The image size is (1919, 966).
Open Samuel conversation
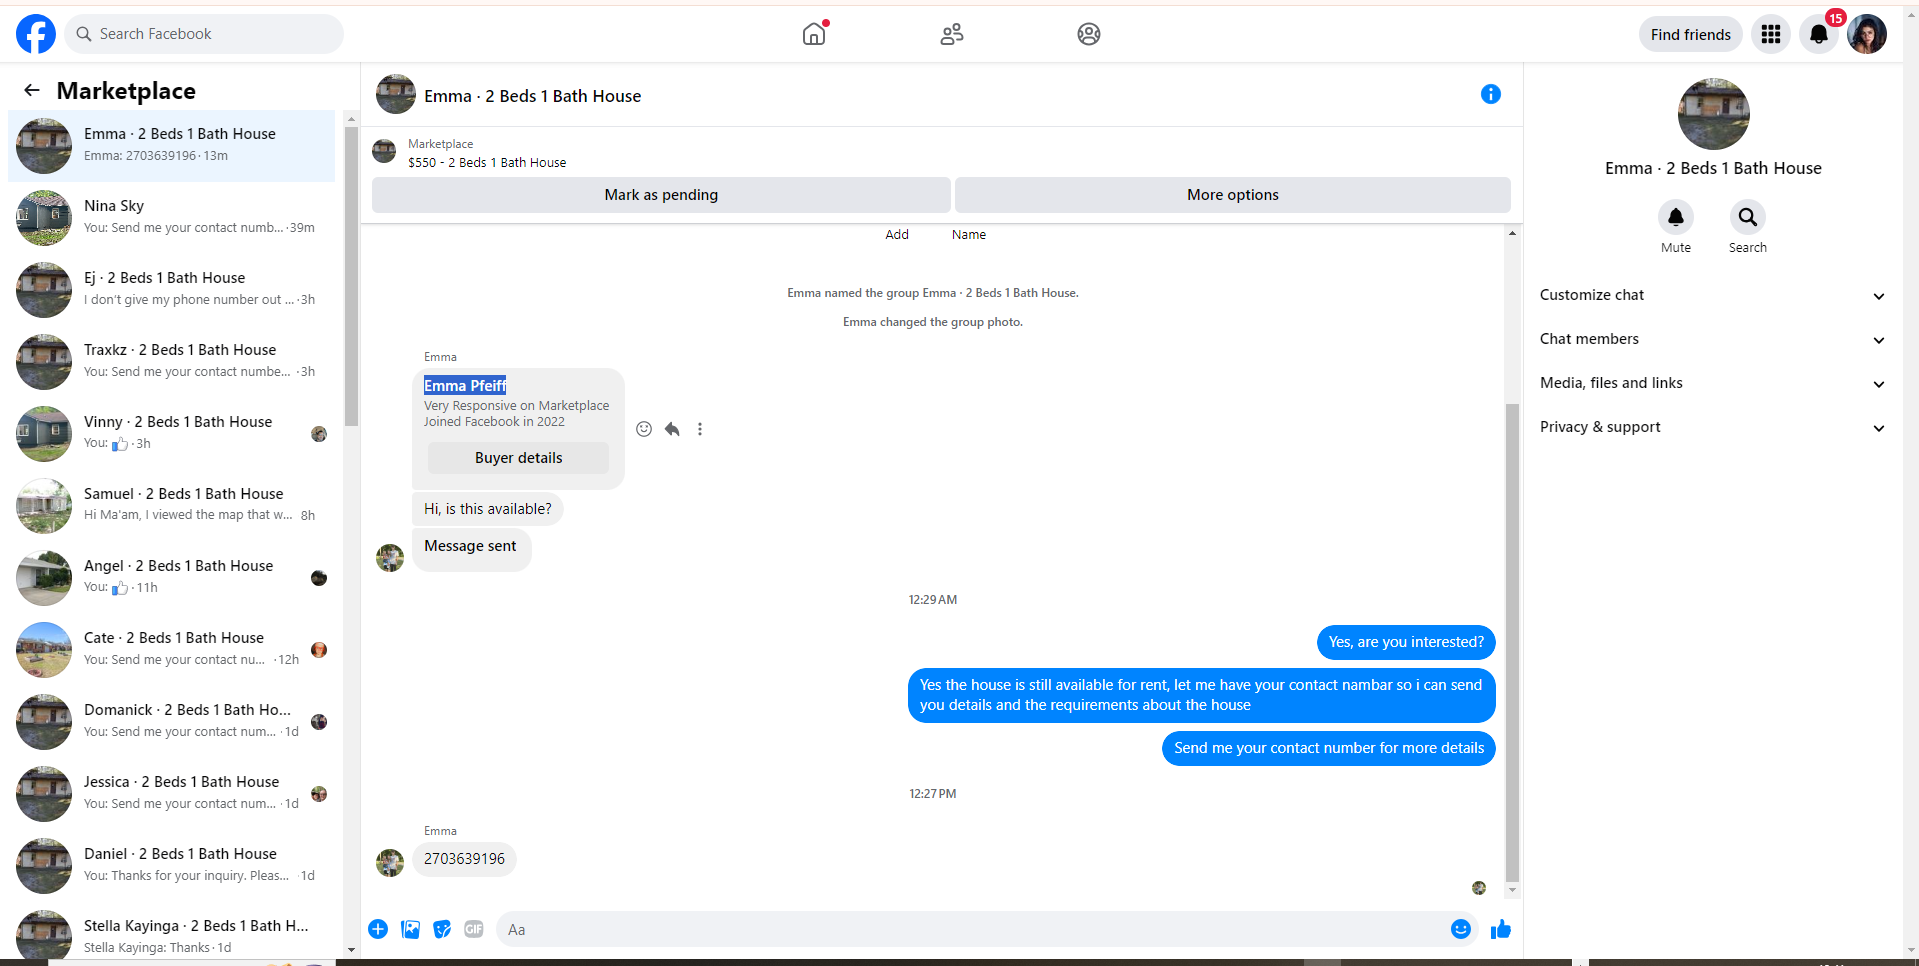pos(172,506)
